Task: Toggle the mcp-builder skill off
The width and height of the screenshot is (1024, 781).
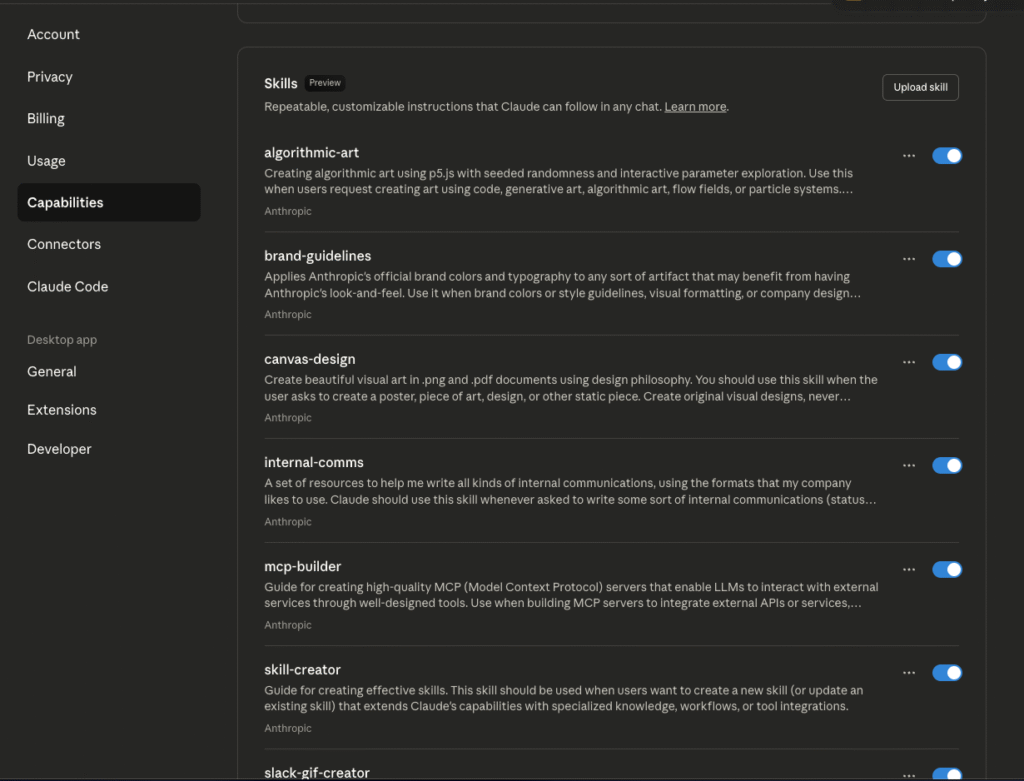Action: tap(946, 569)
